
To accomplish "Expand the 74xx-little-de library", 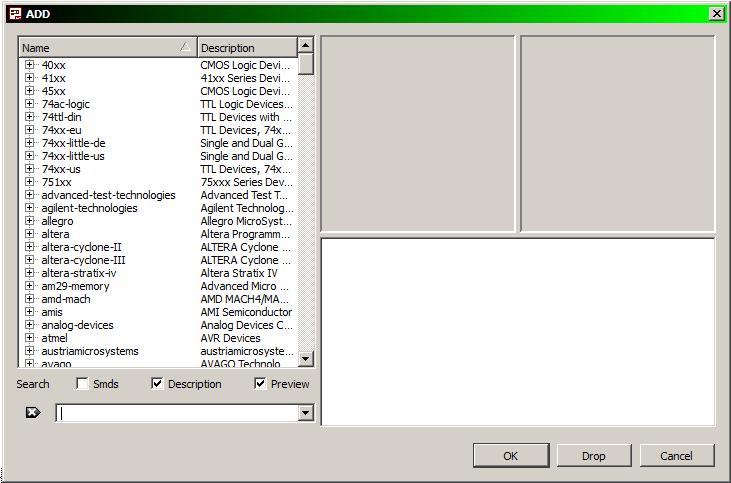I will (29, 143).
